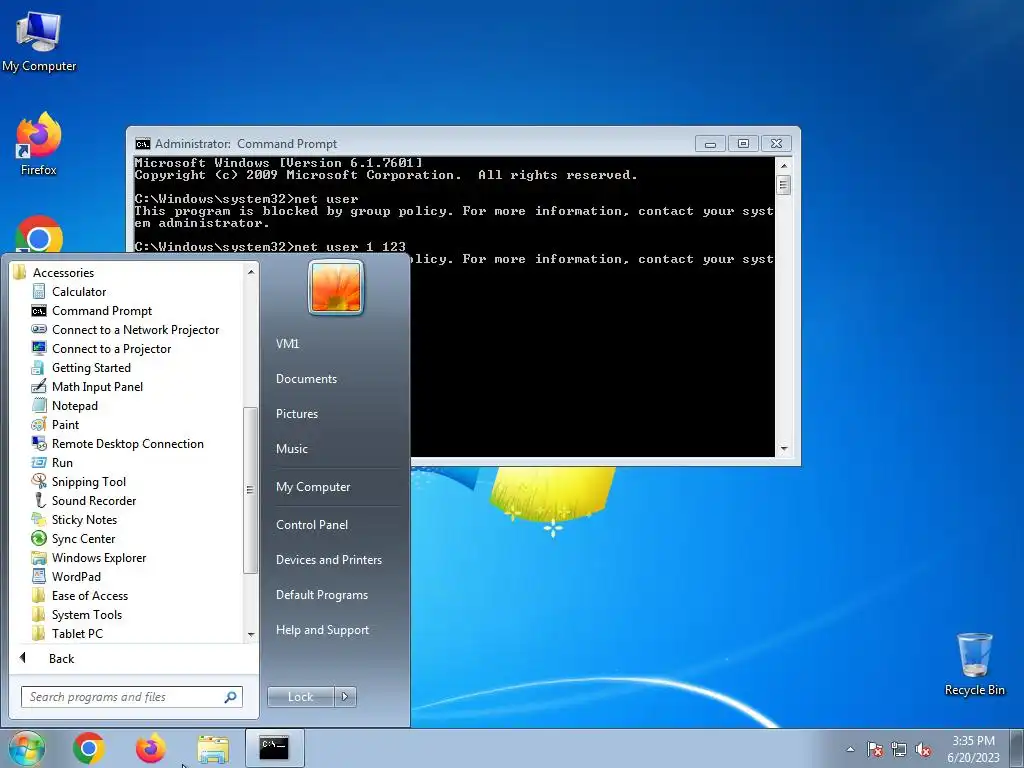Select the My Computer desktop icon
The width and height of the screenshot is (1024, 768).
tap(39, 42)
